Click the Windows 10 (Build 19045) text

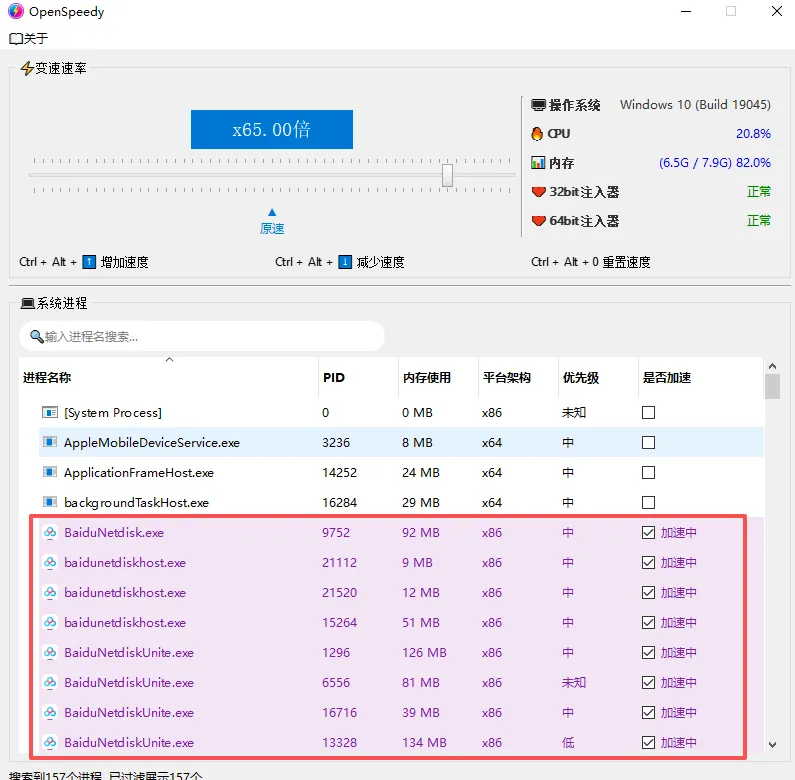[695, 105]
